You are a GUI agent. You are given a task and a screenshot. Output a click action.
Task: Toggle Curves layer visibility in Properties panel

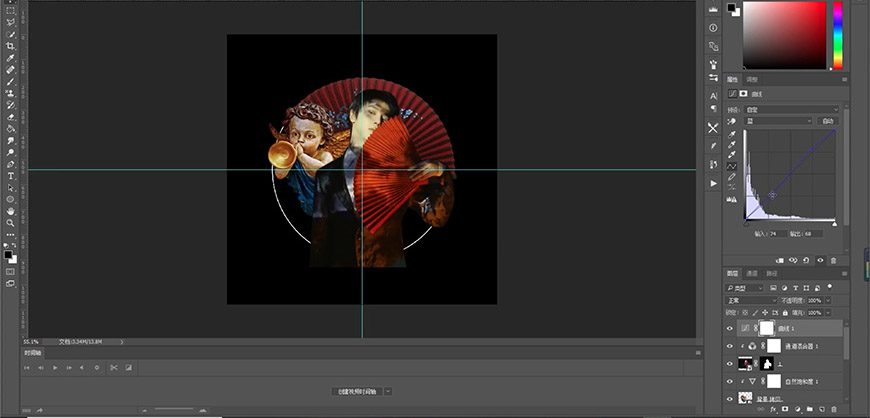click(820, 260)
